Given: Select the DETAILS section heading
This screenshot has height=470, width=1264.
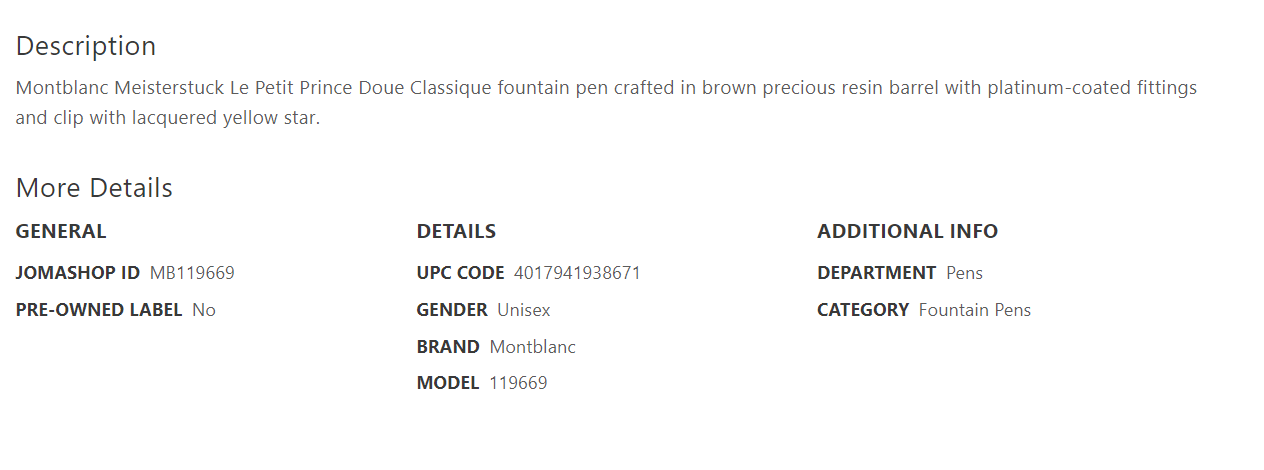Looking at the screenshot, I should click(x=456, y=232).
